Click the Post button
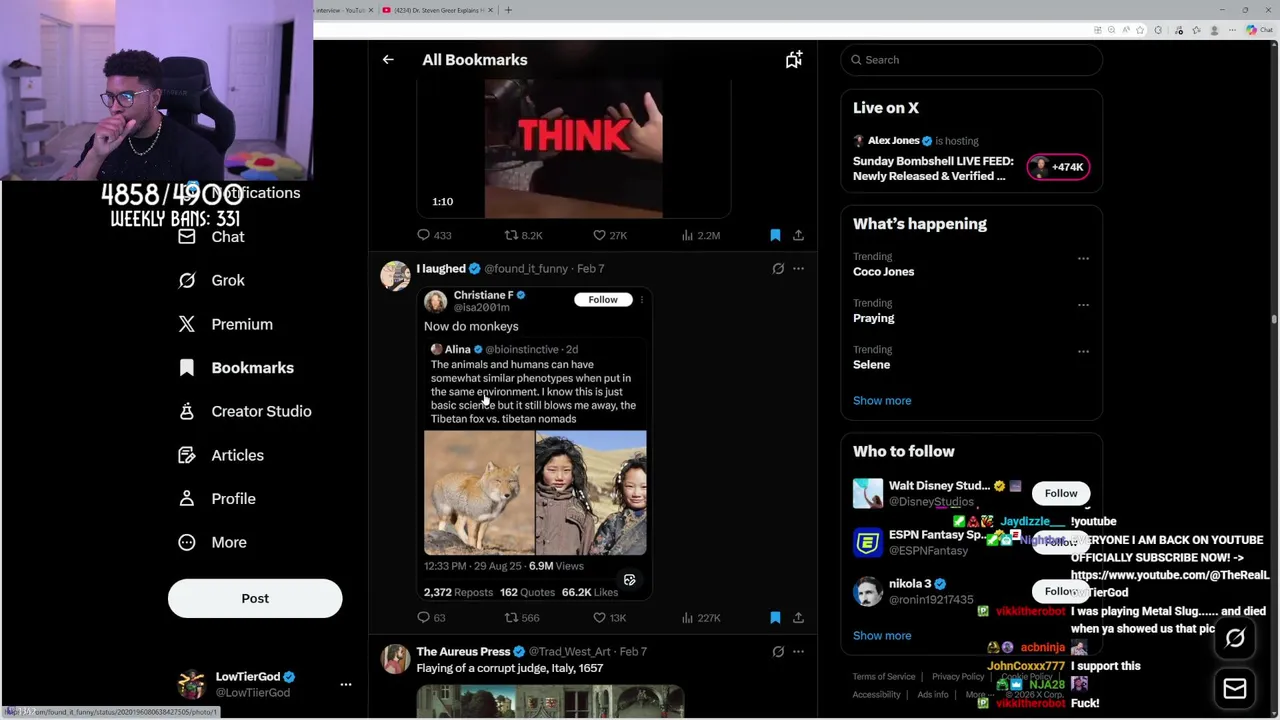The image size is (1280, 720). [255, 598]
